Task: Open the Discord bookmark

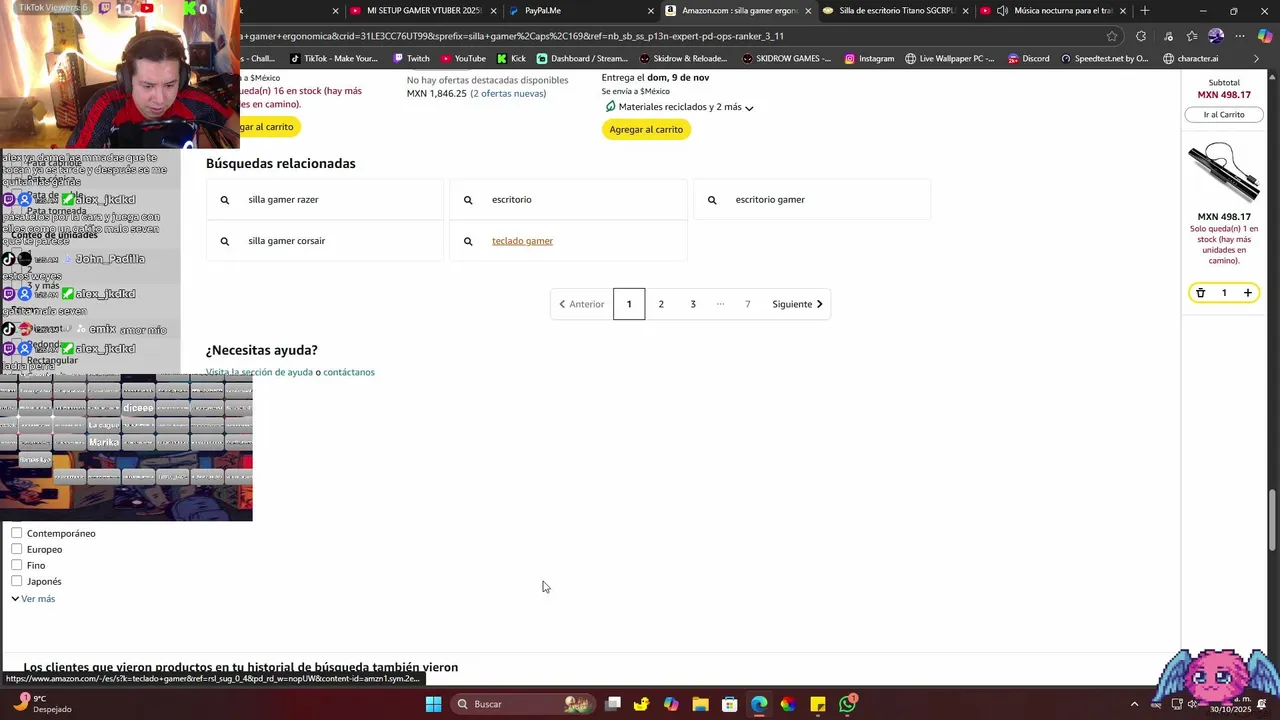Action: click(1029, 59)
